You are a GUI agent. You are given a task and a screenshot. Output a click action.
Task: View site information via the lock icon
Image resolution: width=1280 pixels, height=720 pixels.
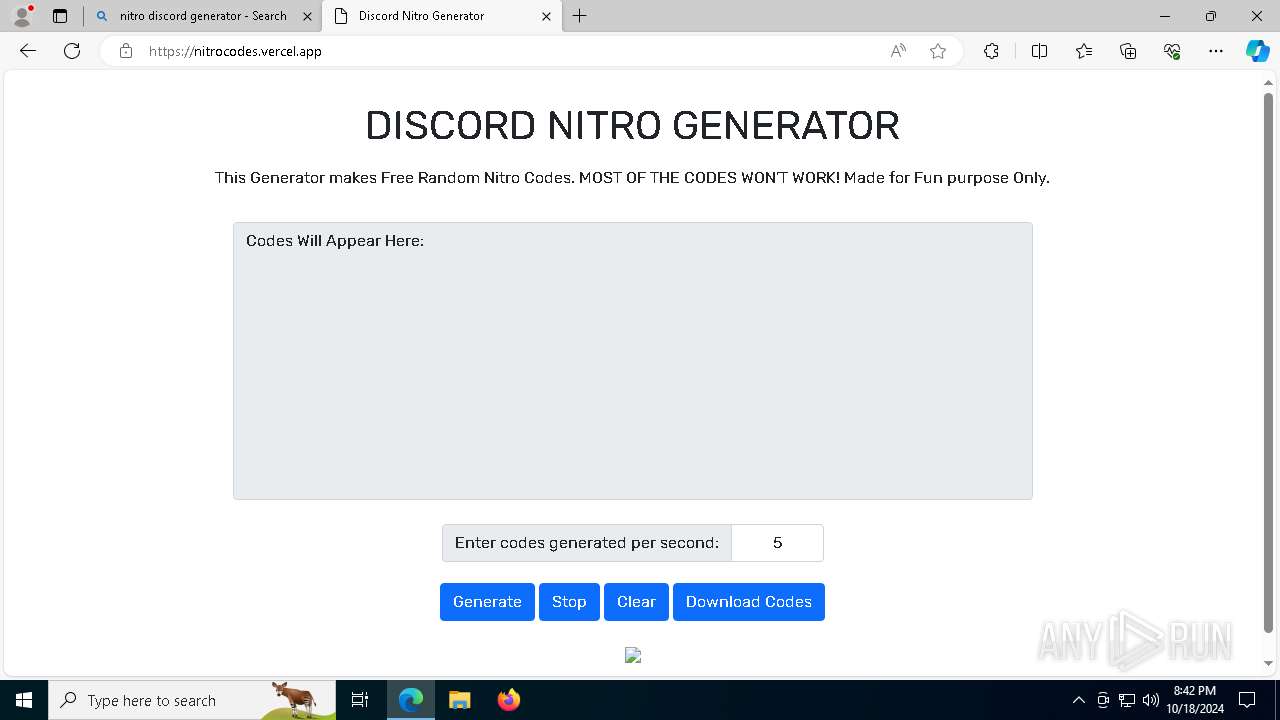coord(126,51)
